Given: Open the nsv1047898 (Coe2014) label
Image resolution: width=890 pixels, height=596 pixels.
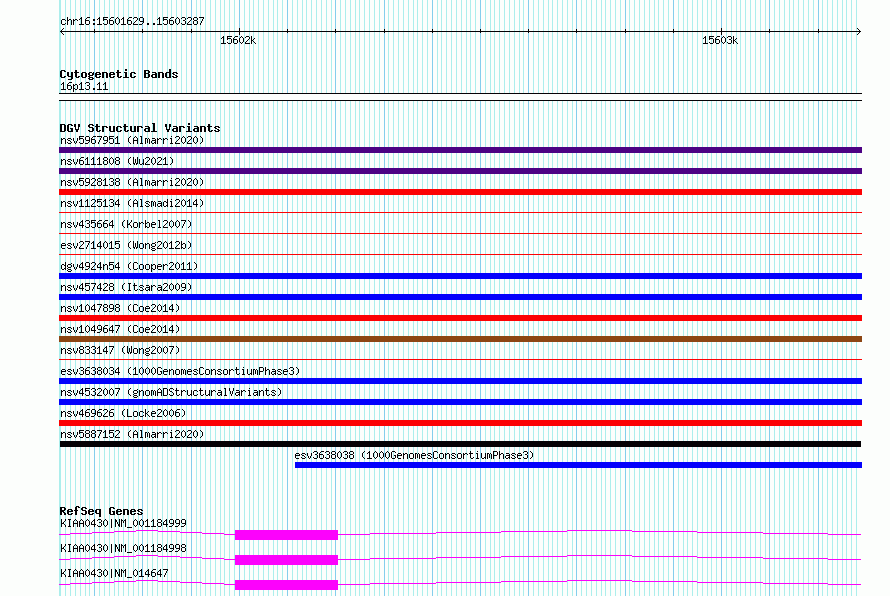Looking at the screenshot, I should point(120,308).
